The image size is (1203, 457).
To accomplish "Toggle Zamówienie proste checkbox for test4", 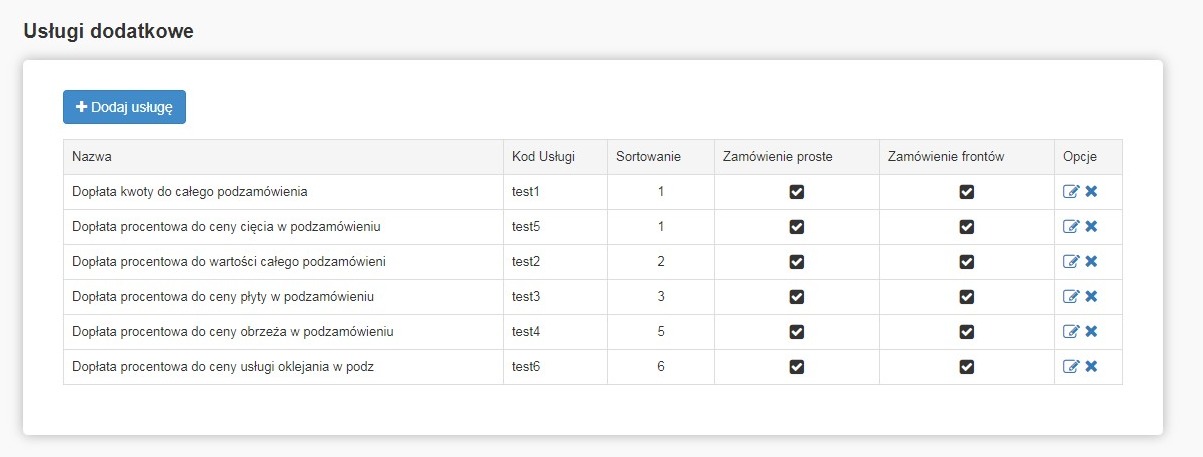I will [797, 332].
